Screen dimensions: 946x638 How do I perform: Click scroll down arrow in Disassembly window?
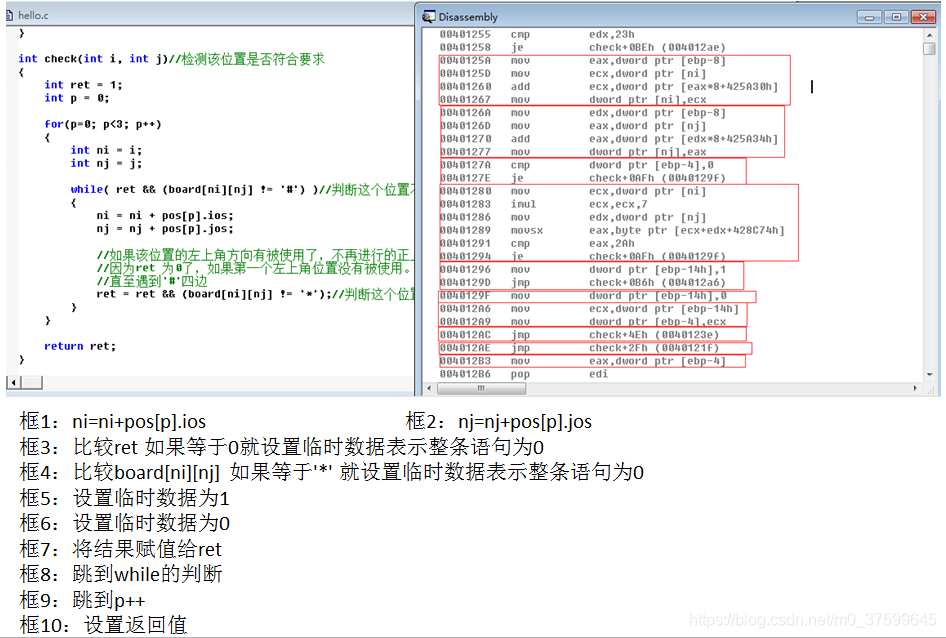929,375
